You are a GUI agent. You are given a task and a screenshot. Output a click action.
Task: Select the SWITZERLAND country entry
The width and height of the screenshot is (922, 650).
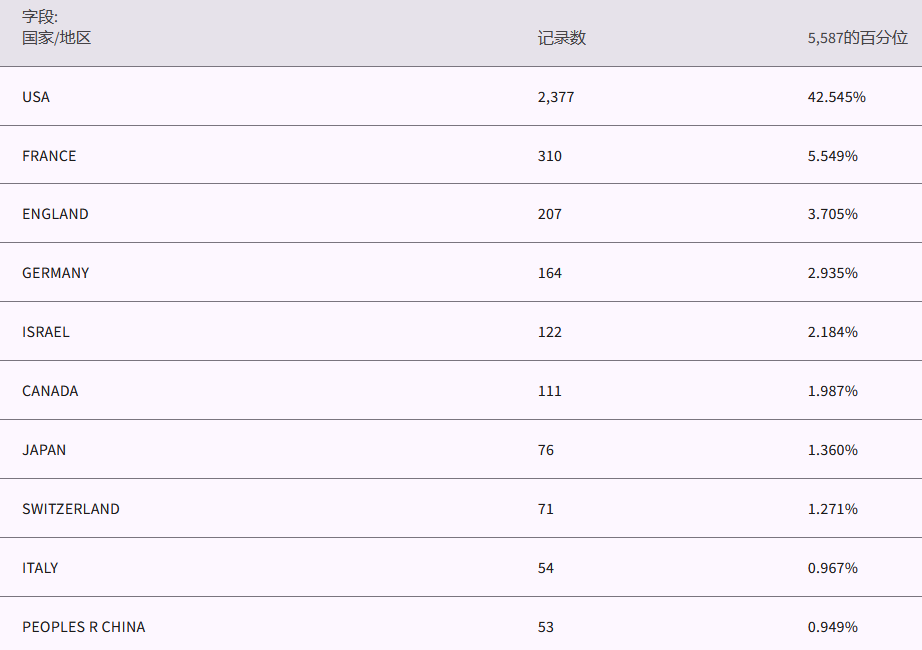(x=71, y=509)
